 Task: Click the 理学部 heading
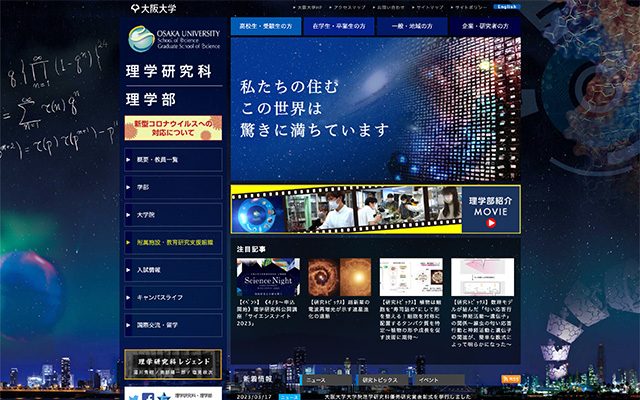[151, 99]
